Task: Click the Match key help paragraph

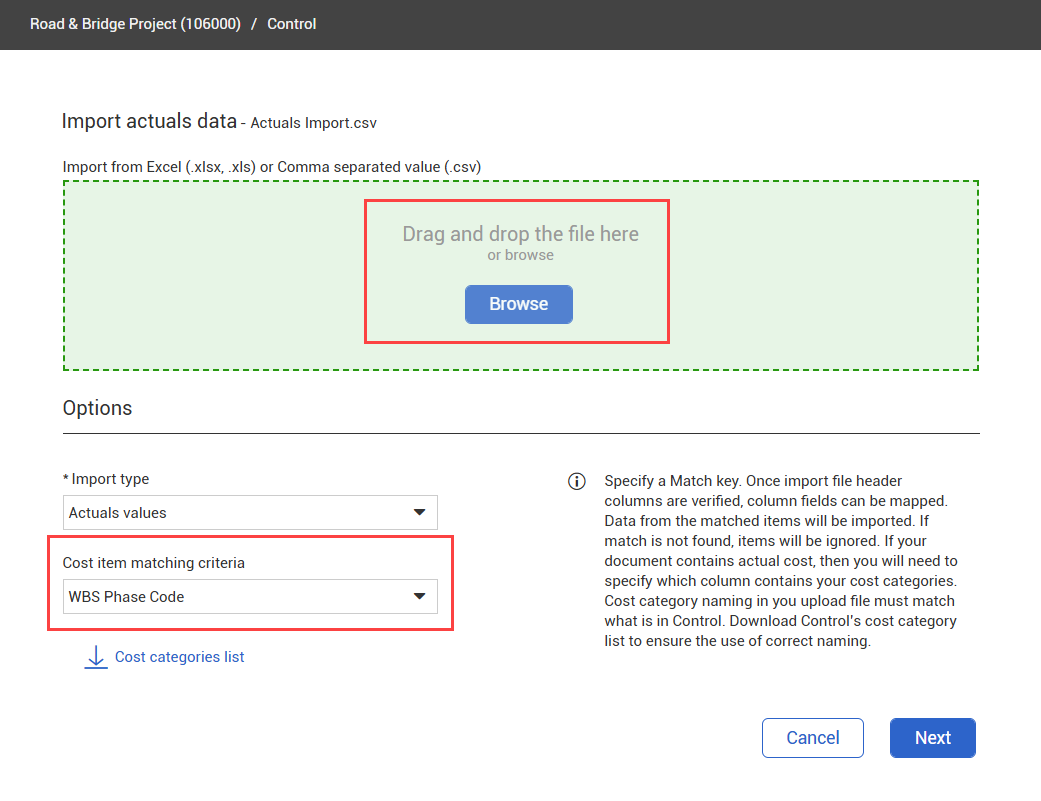Action: click(781, 561)
